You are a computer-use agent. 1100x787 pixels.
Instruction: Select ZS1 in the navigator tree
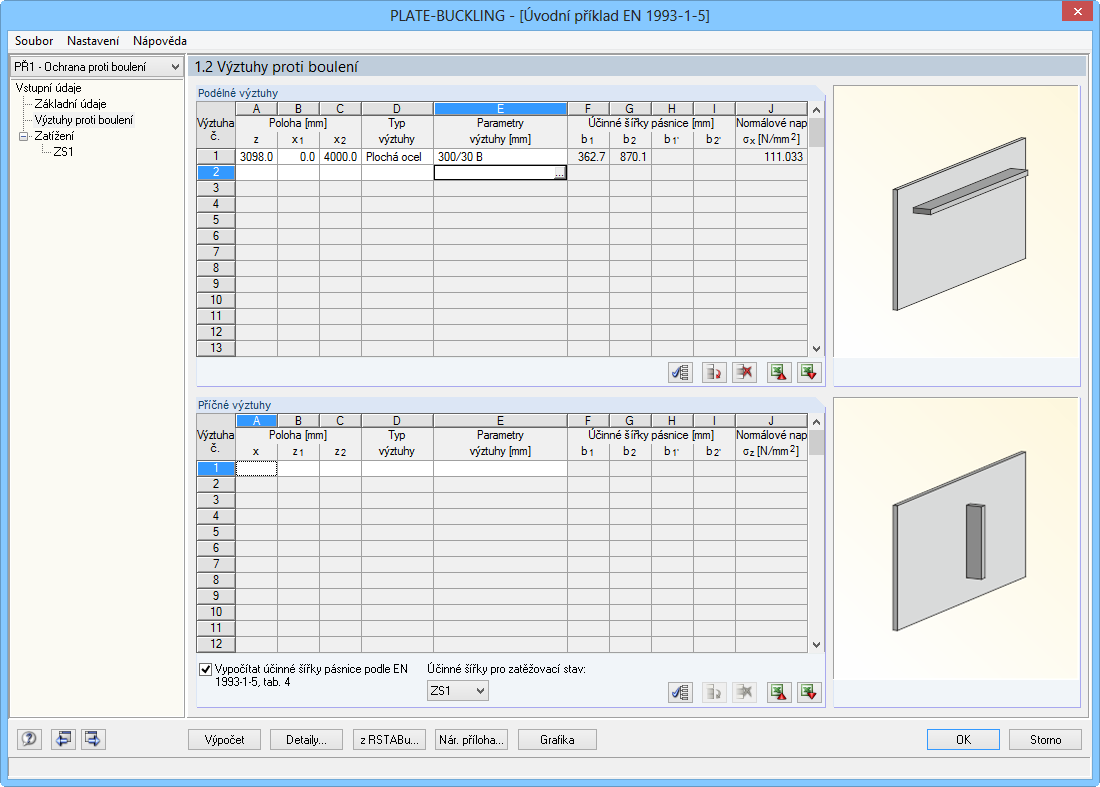click(x=63, y=152)
